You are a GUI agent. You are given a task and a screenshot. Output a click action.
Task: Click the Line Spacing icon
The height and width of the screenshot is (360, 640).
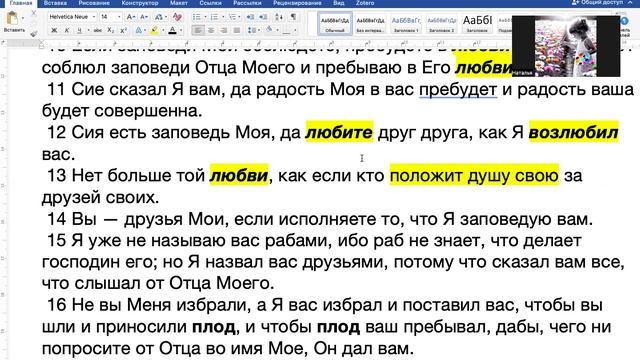(x=252, y=31)
